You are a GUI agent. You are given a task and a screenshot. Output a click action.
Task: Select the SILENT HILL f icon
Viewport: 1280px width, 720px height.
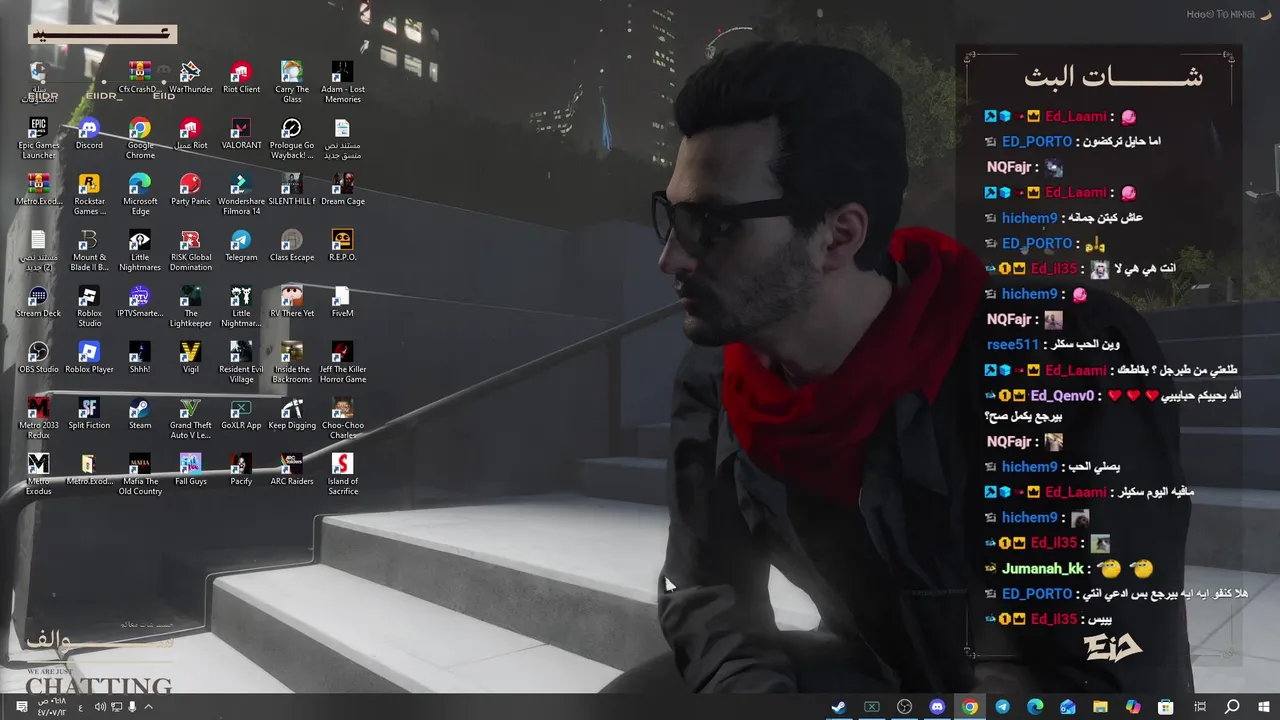point(292,190)
